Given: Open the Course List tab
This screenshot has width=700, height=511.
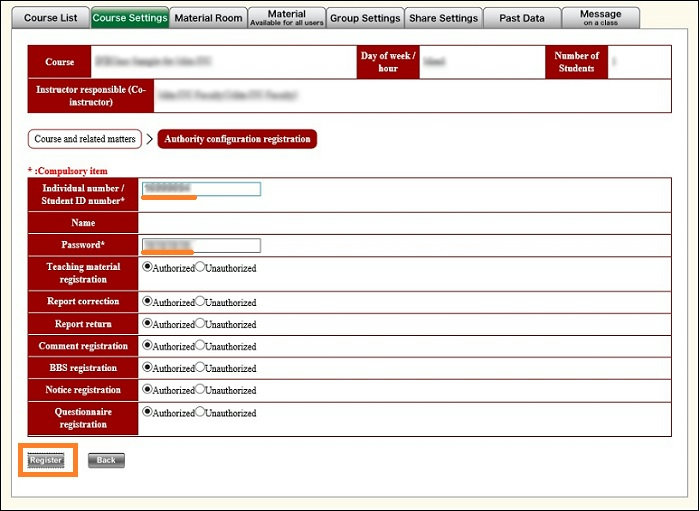Looking at the screenshot, I should click(50, 18).
